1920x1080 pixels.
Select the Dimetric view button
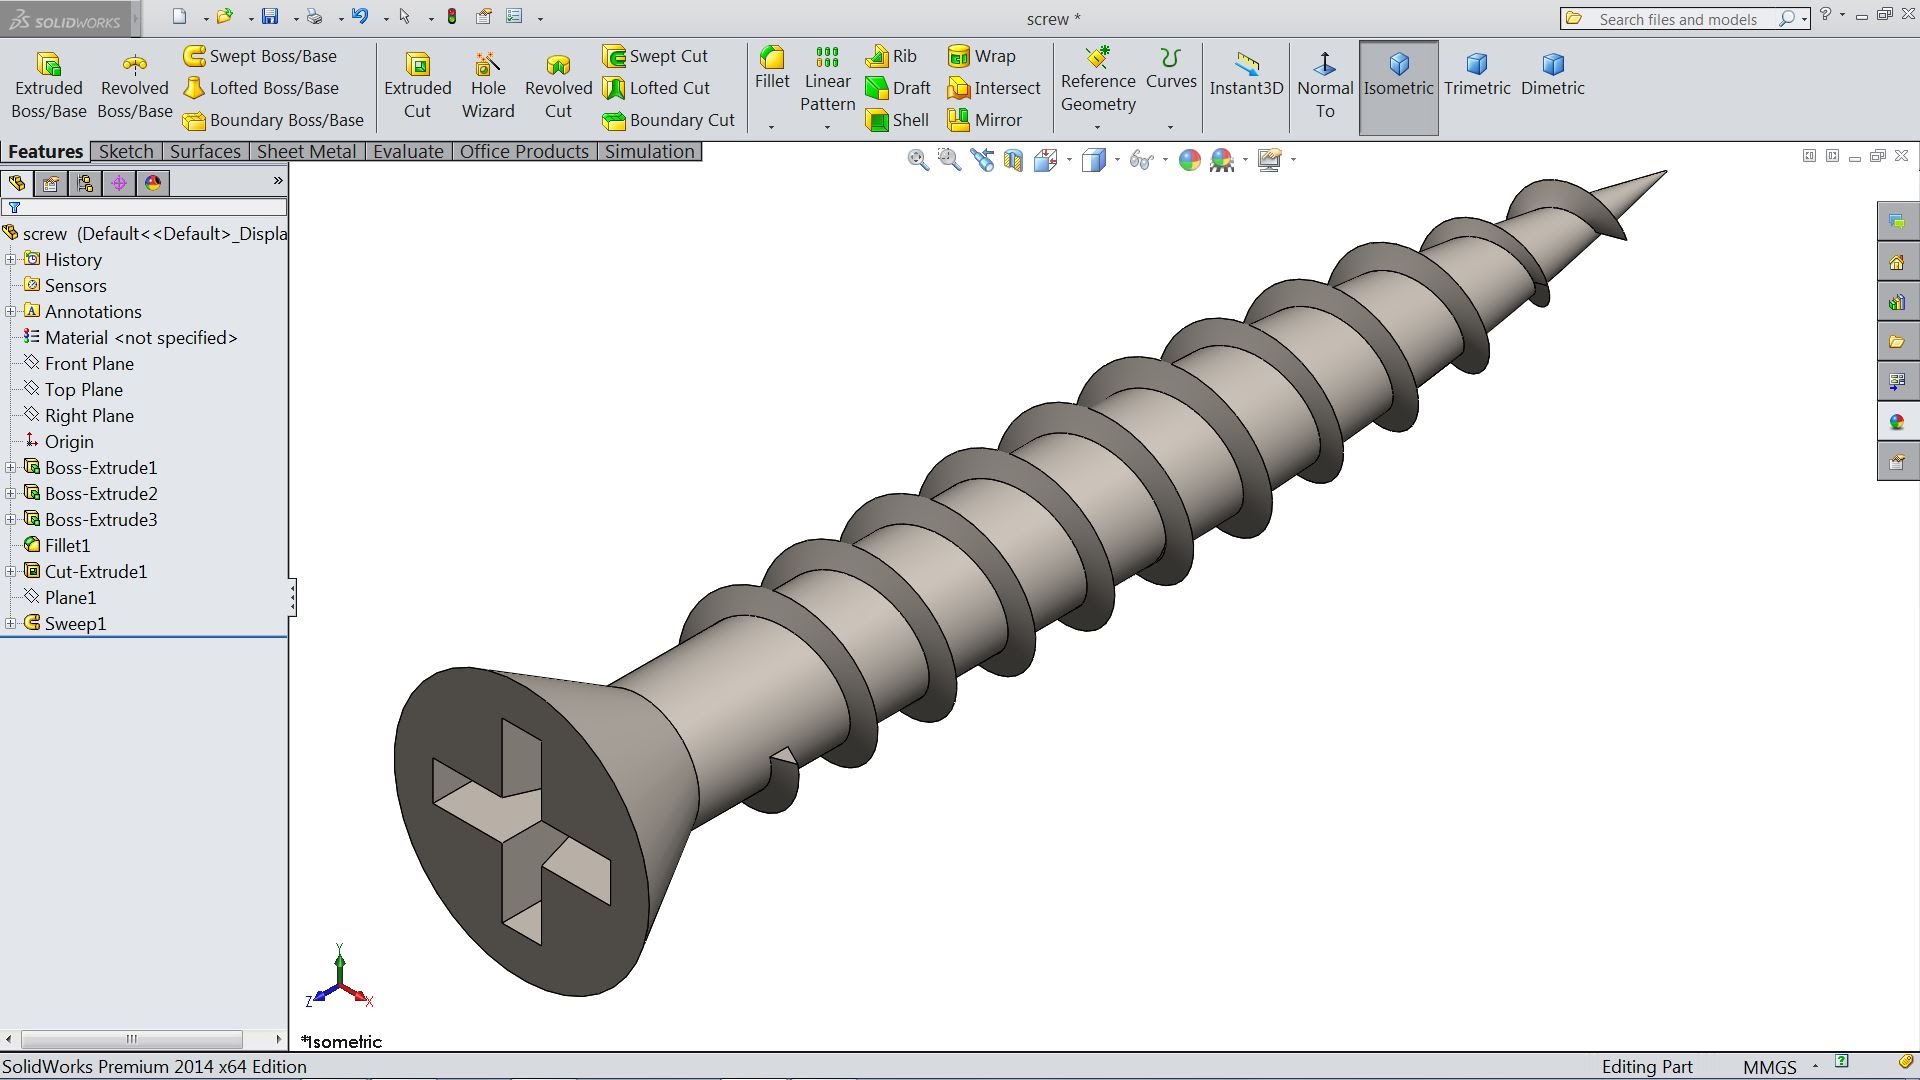[x=1552, y=83]
